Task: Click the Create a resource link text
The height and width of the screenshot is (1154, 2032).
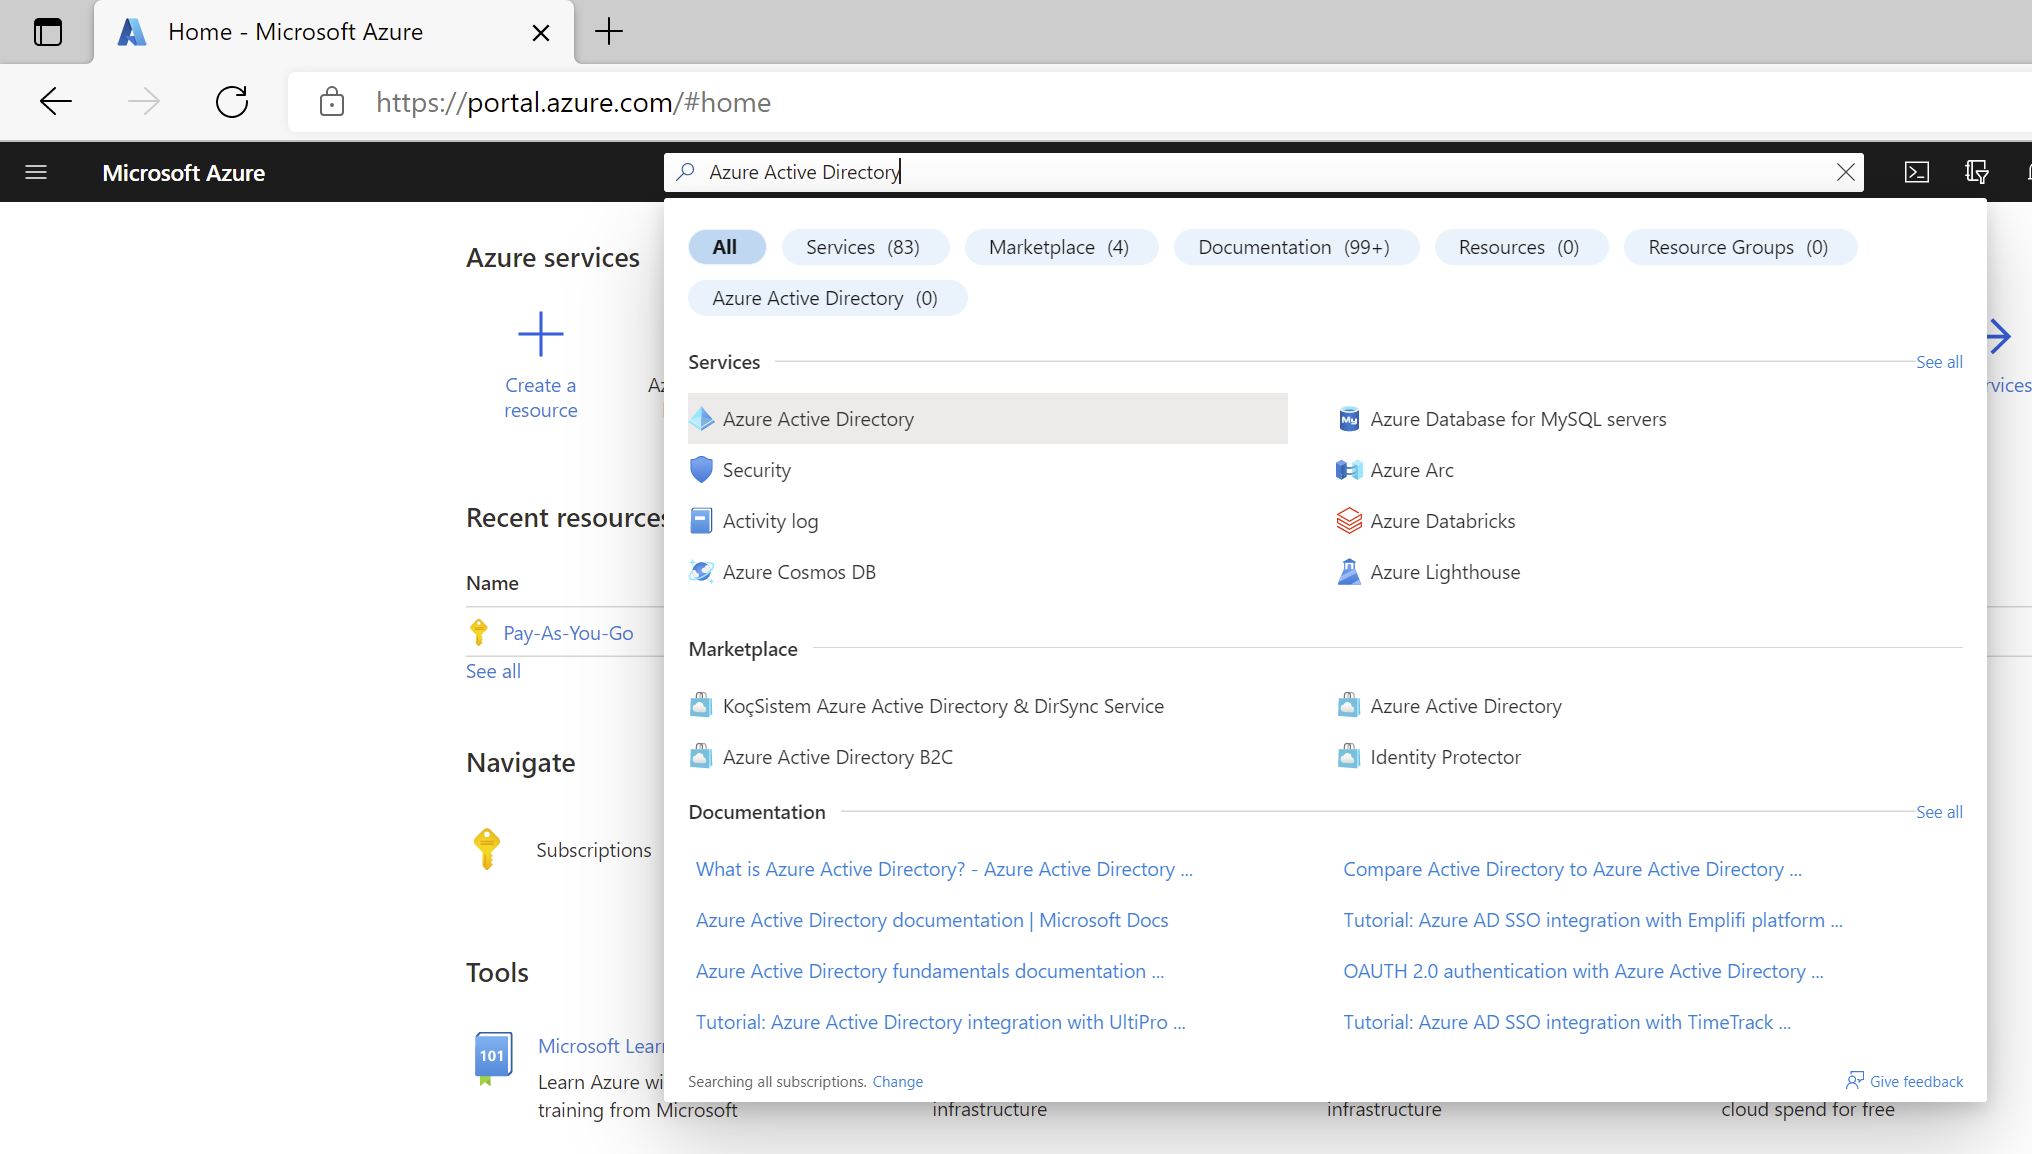Action: (x=541, y=398)
